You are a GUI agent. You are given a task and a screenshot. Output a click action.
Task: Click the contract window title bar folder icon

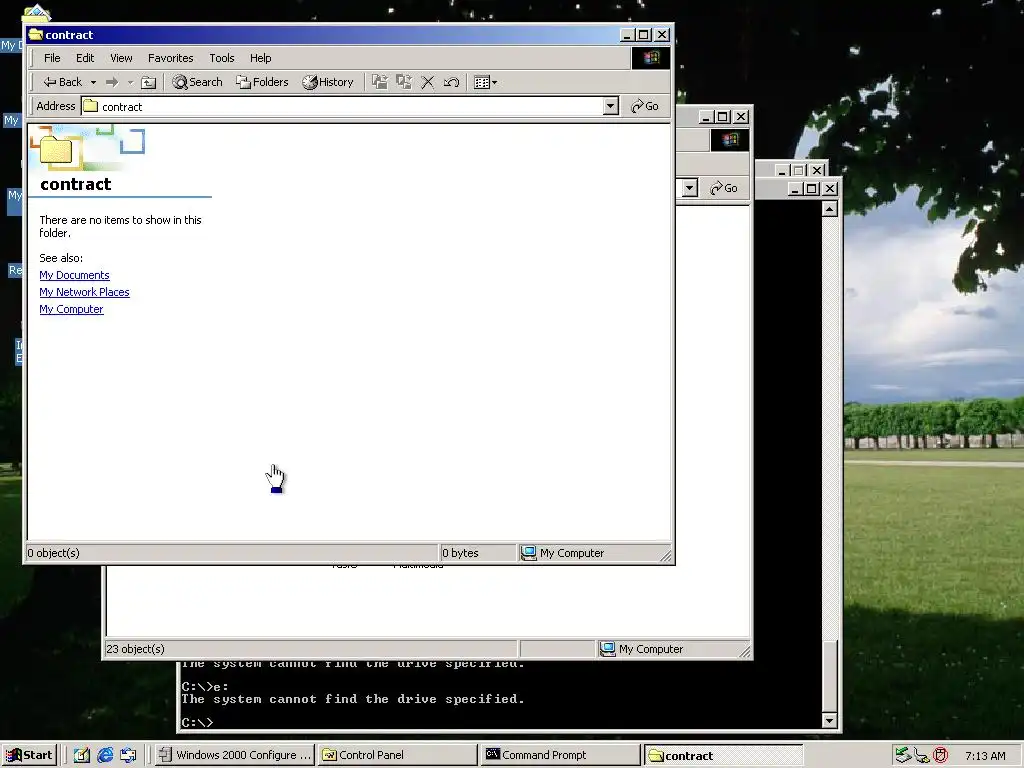(x=35, y=35)
